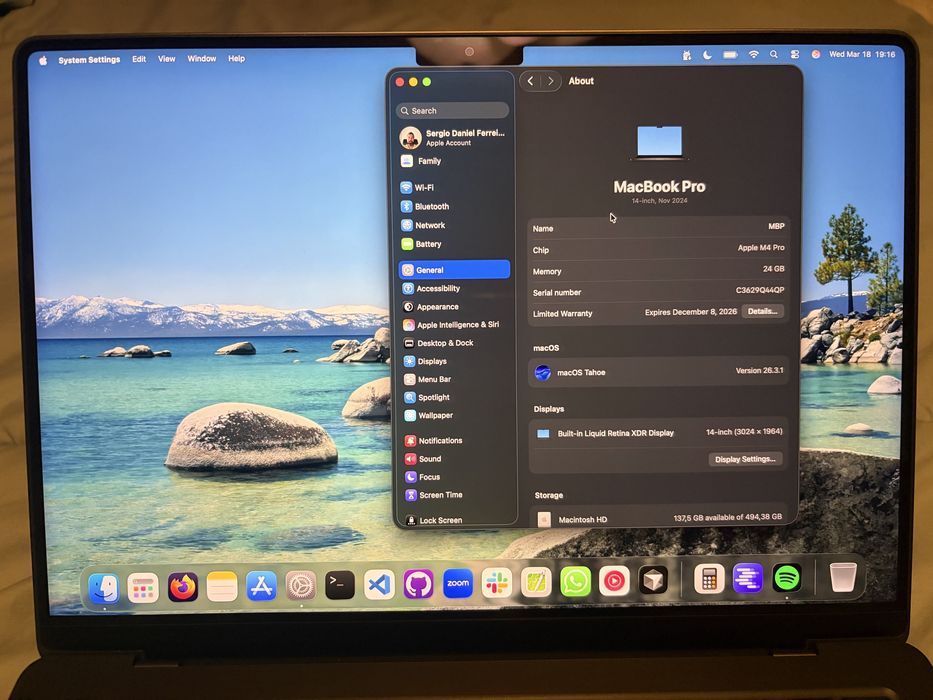This screenshot has height=700, width=933.
Task: Open the Trash in the Dock
Action: [x=843, y=577]
